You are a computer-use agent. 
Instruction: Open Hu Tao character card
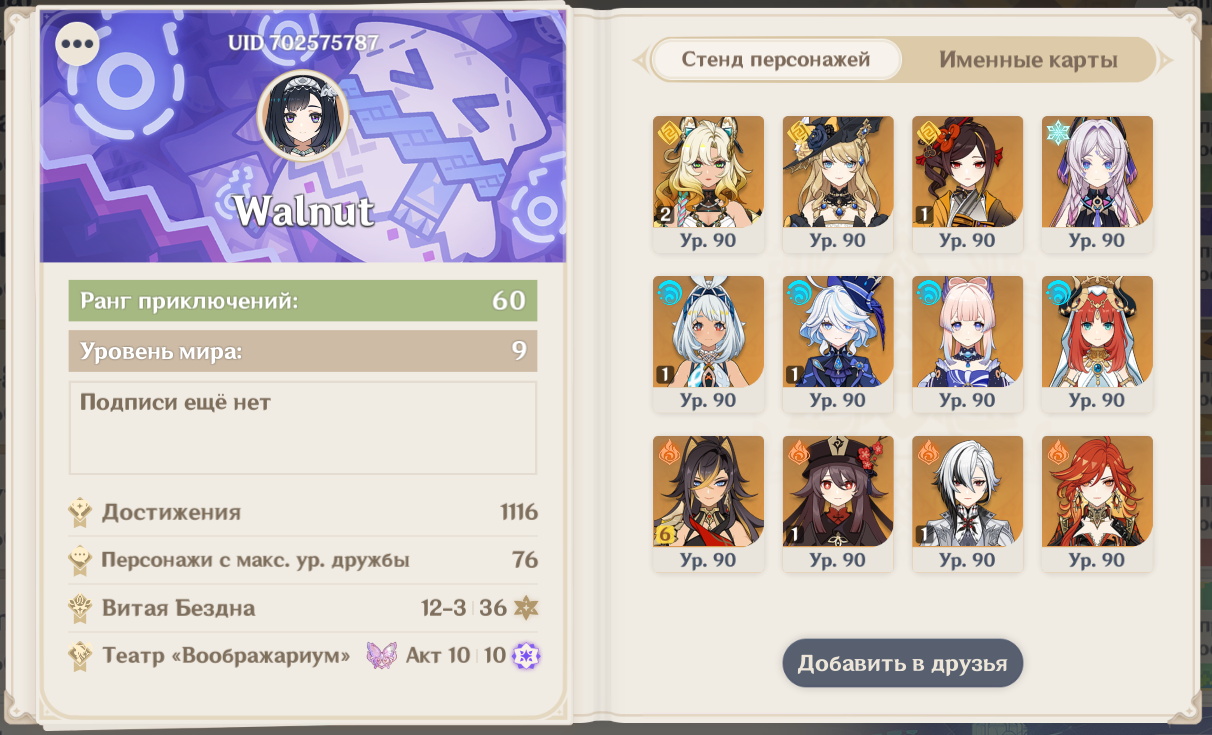click(x=838, y=503)
